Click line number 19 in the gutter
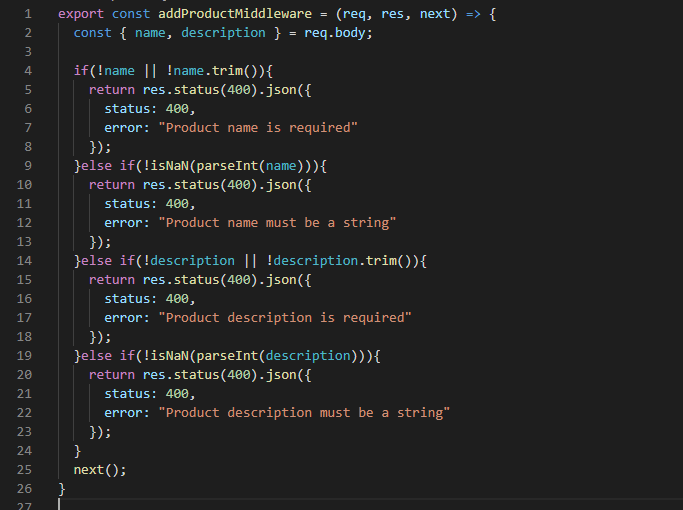This screenshot has height=510, width=683. [x=24, y=356]
